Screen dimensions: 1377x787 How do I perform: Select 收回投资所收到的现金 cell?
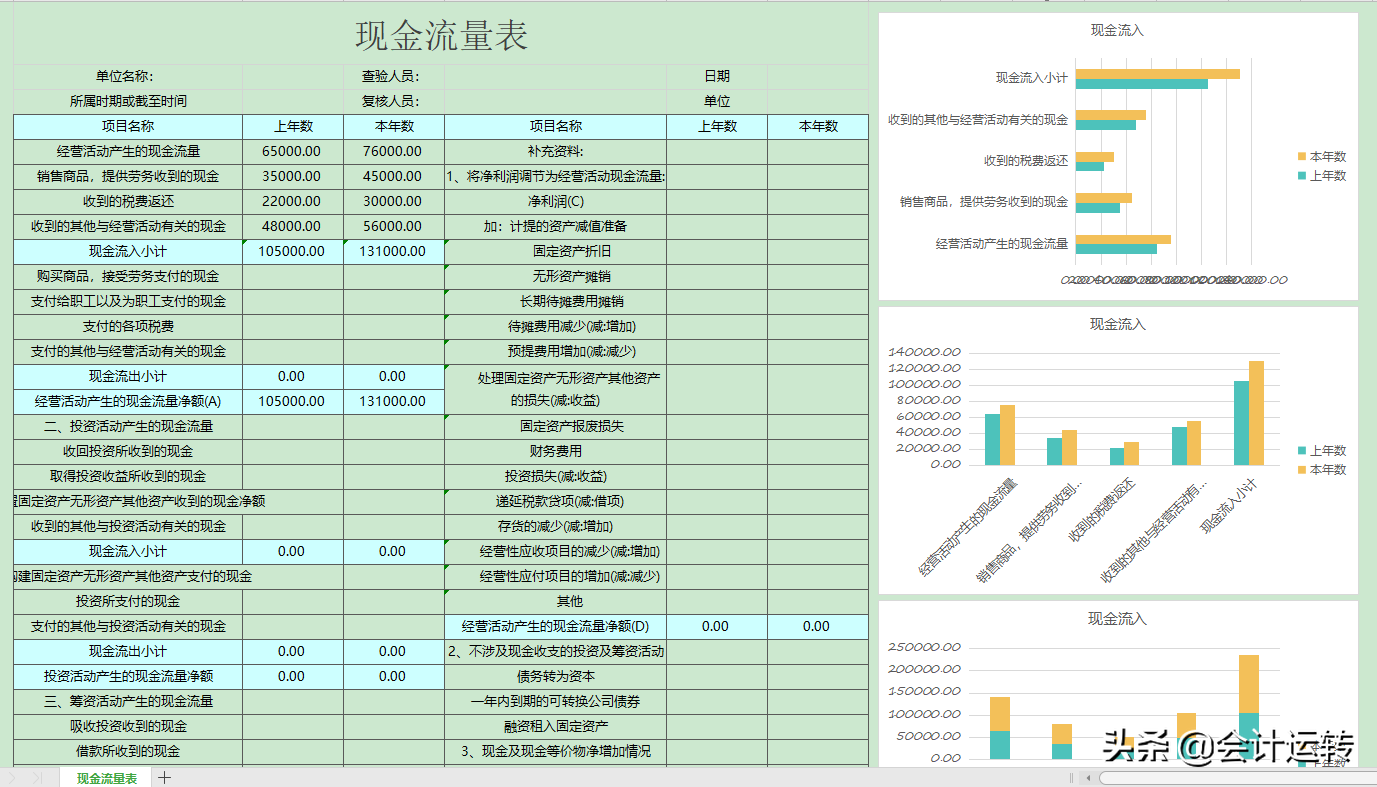[x=128, y=451]
